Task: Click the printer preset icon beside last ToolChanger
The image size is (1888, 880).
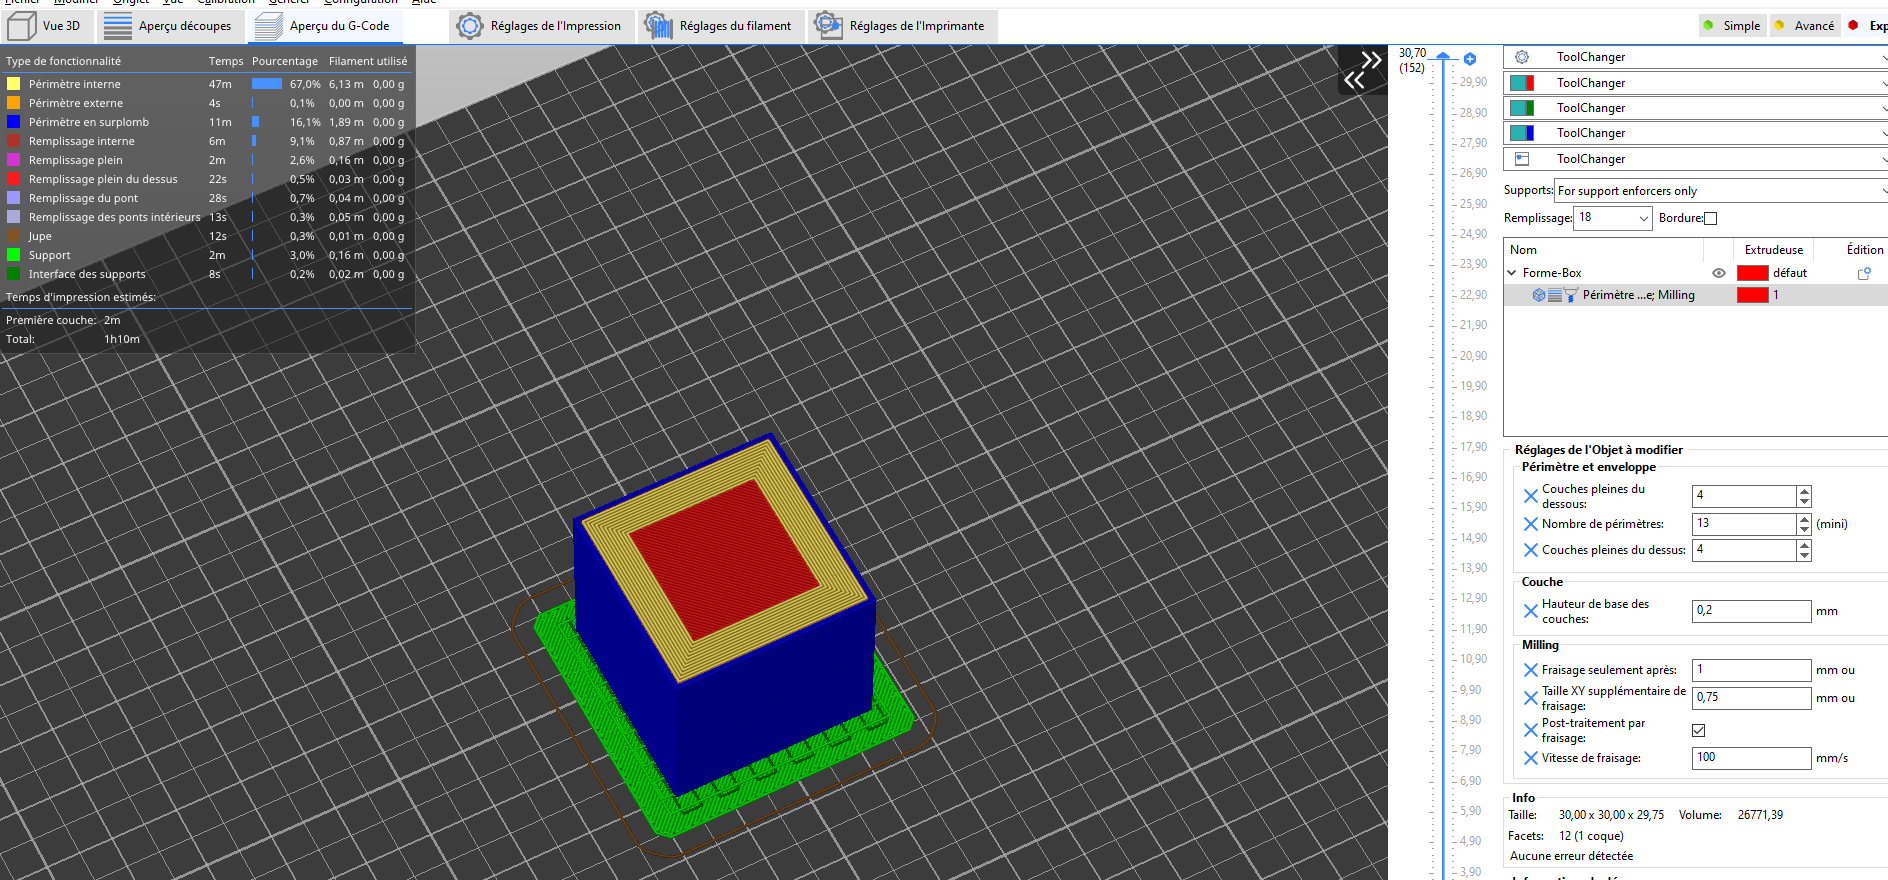Action: (1522, 159)
